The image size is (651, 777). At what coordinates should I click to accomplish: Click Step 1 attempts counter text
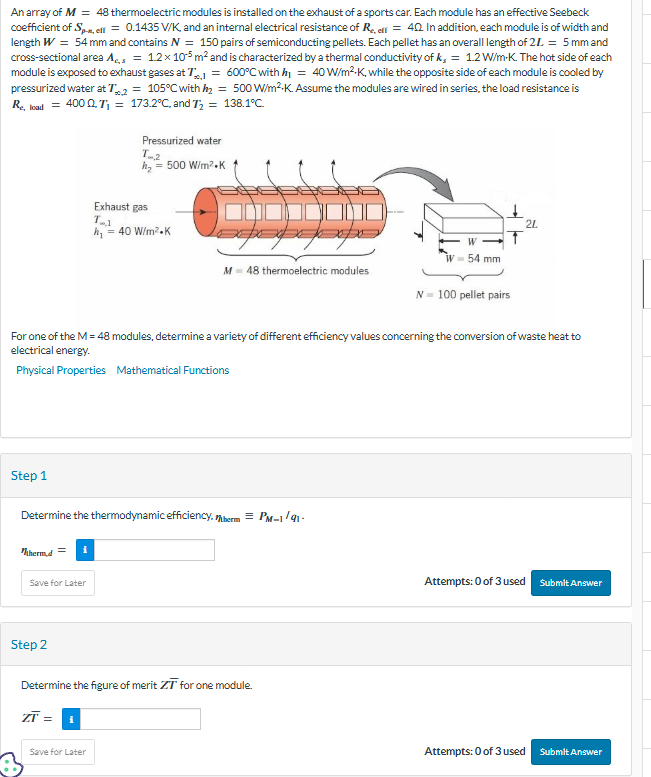[x=475, y=581]
